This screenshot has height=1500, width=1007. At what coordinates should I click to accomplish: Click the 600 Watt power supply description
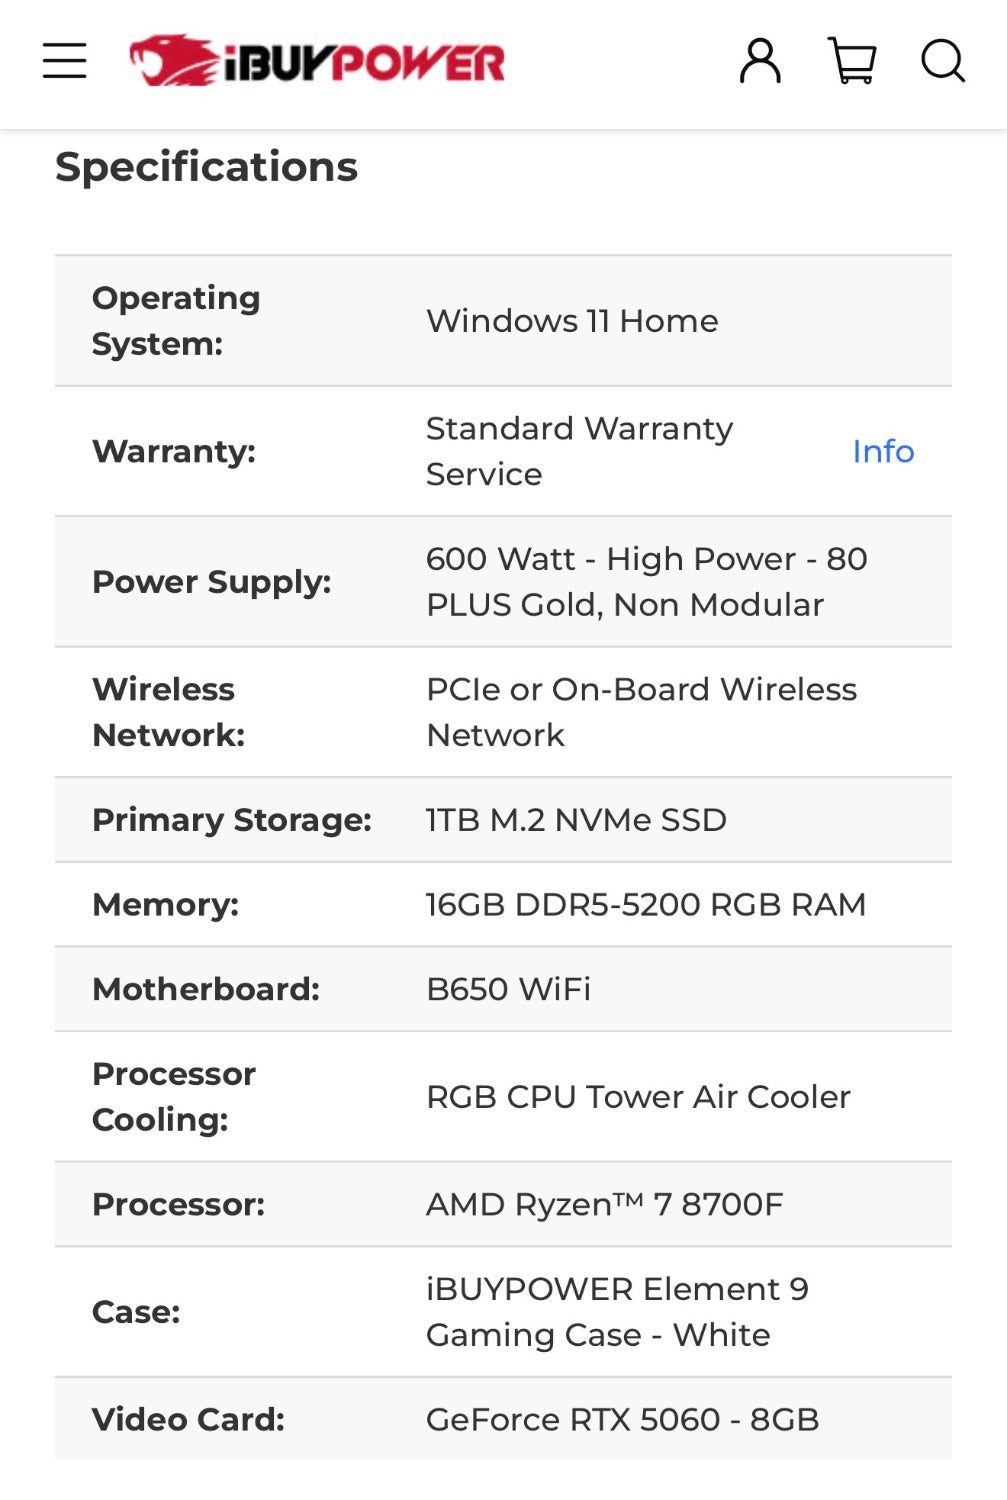[646, 581]
